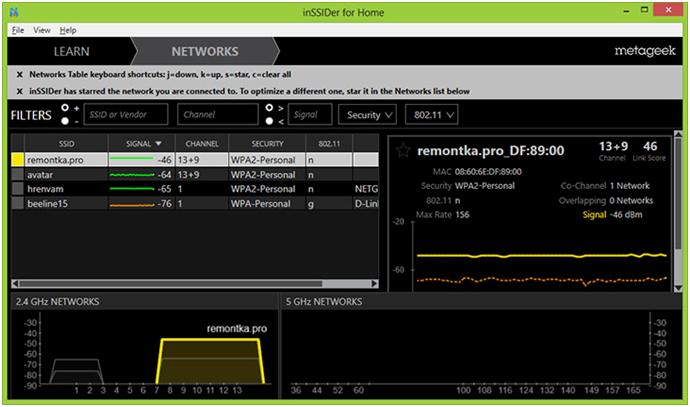The width and height of the screenshot is (690, 407).
Task: Open the Help menu
Action: (68, 30)
